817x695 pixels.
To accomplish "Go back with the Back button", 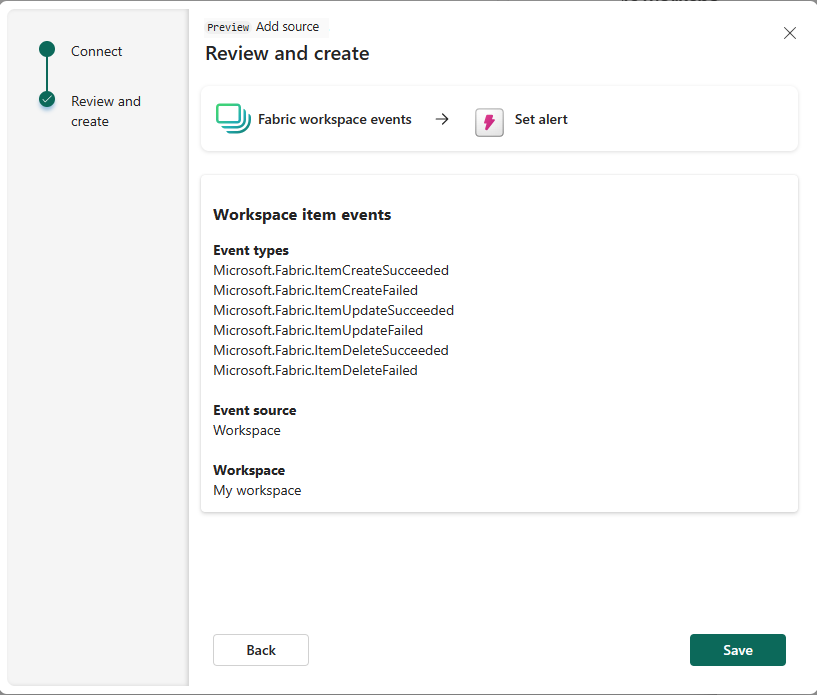I will [x=261, y=650].
